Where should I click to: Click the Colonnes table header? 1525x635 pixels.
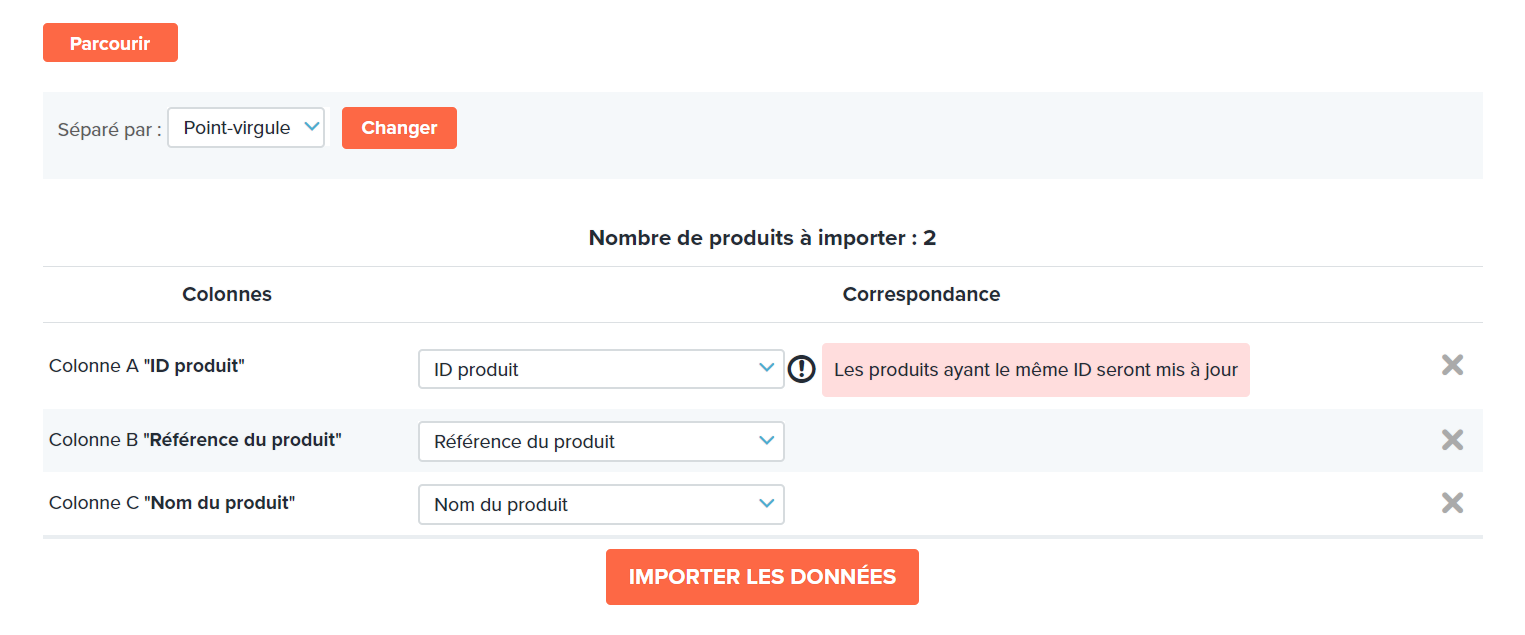click(x=227, y=294)
